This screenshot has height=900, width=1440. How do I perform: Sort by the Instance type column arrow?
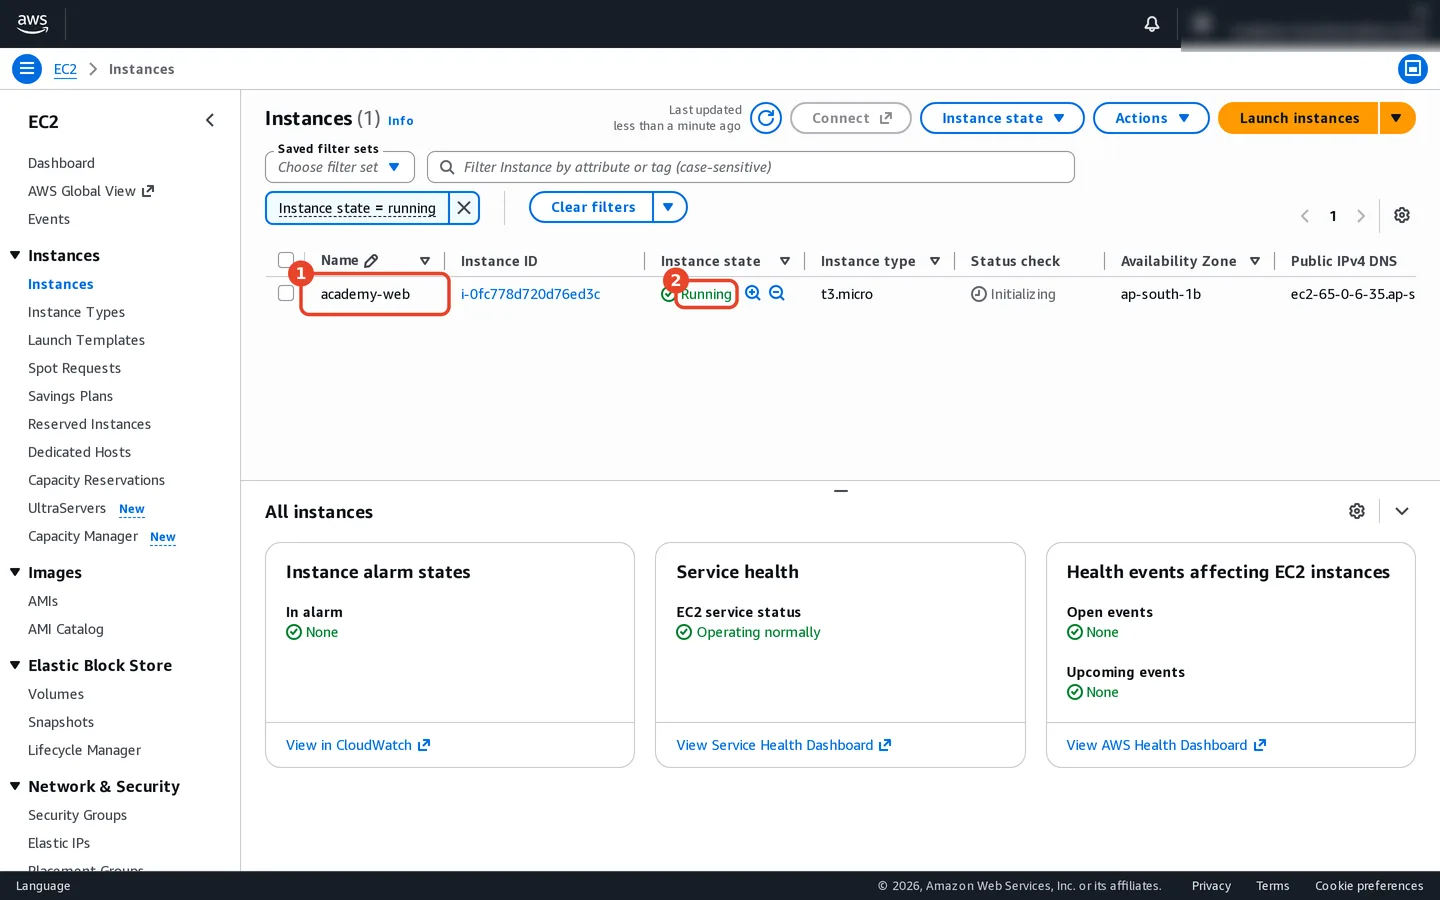click(x=935, y=261)
